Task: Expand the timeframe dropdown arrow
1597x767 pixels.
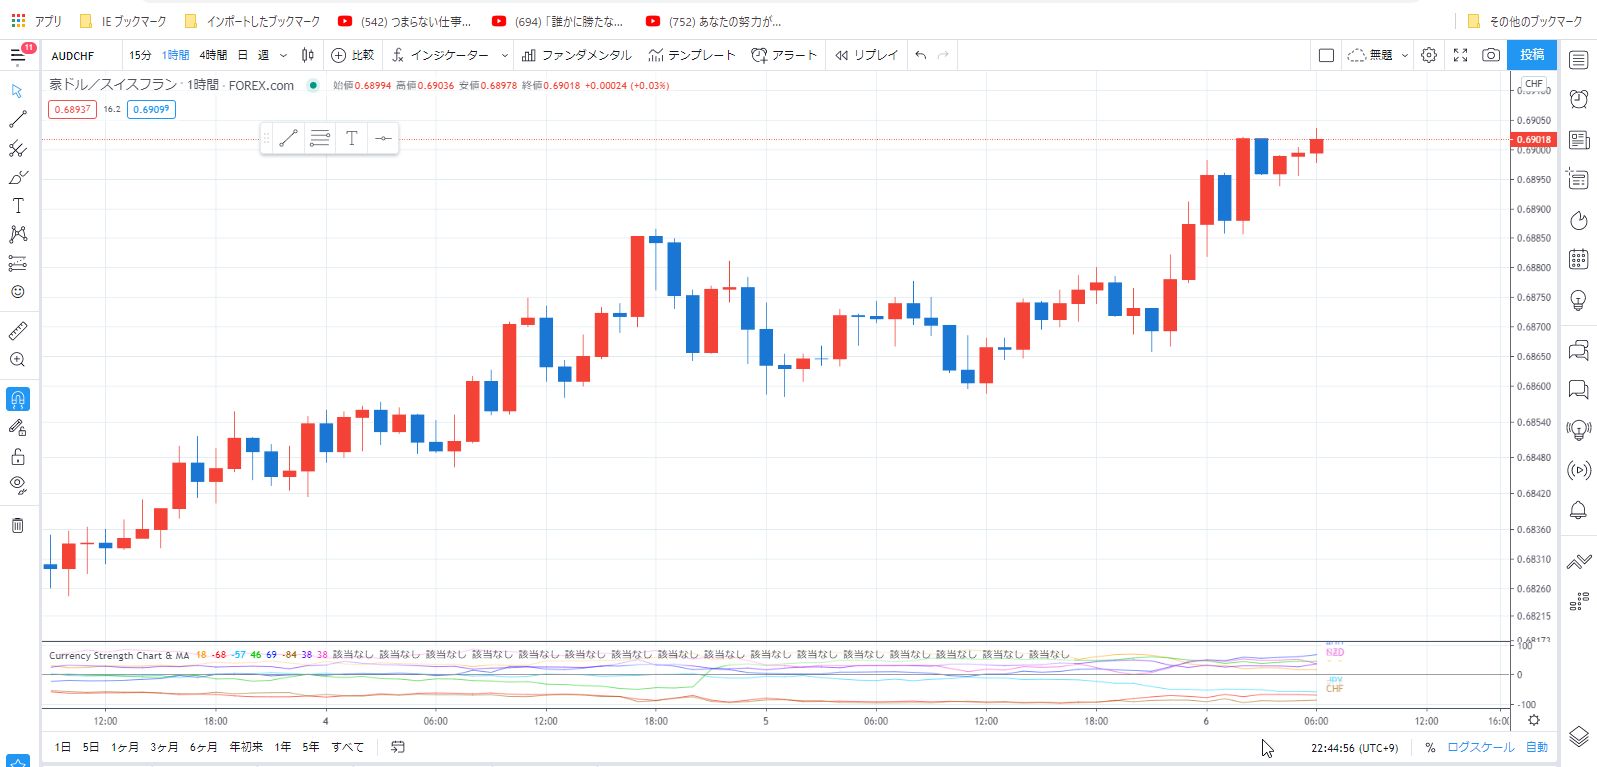Action: [x=283, y=55]
